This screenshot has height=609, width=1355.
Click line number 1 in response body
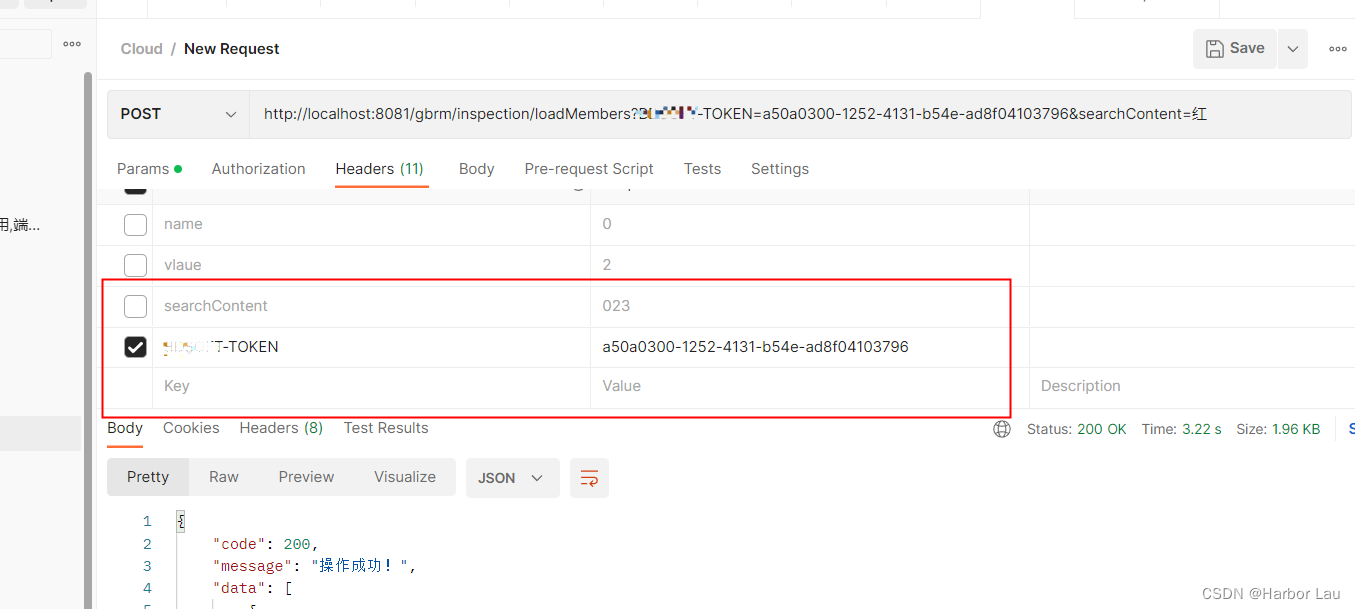tap(147, 521)
